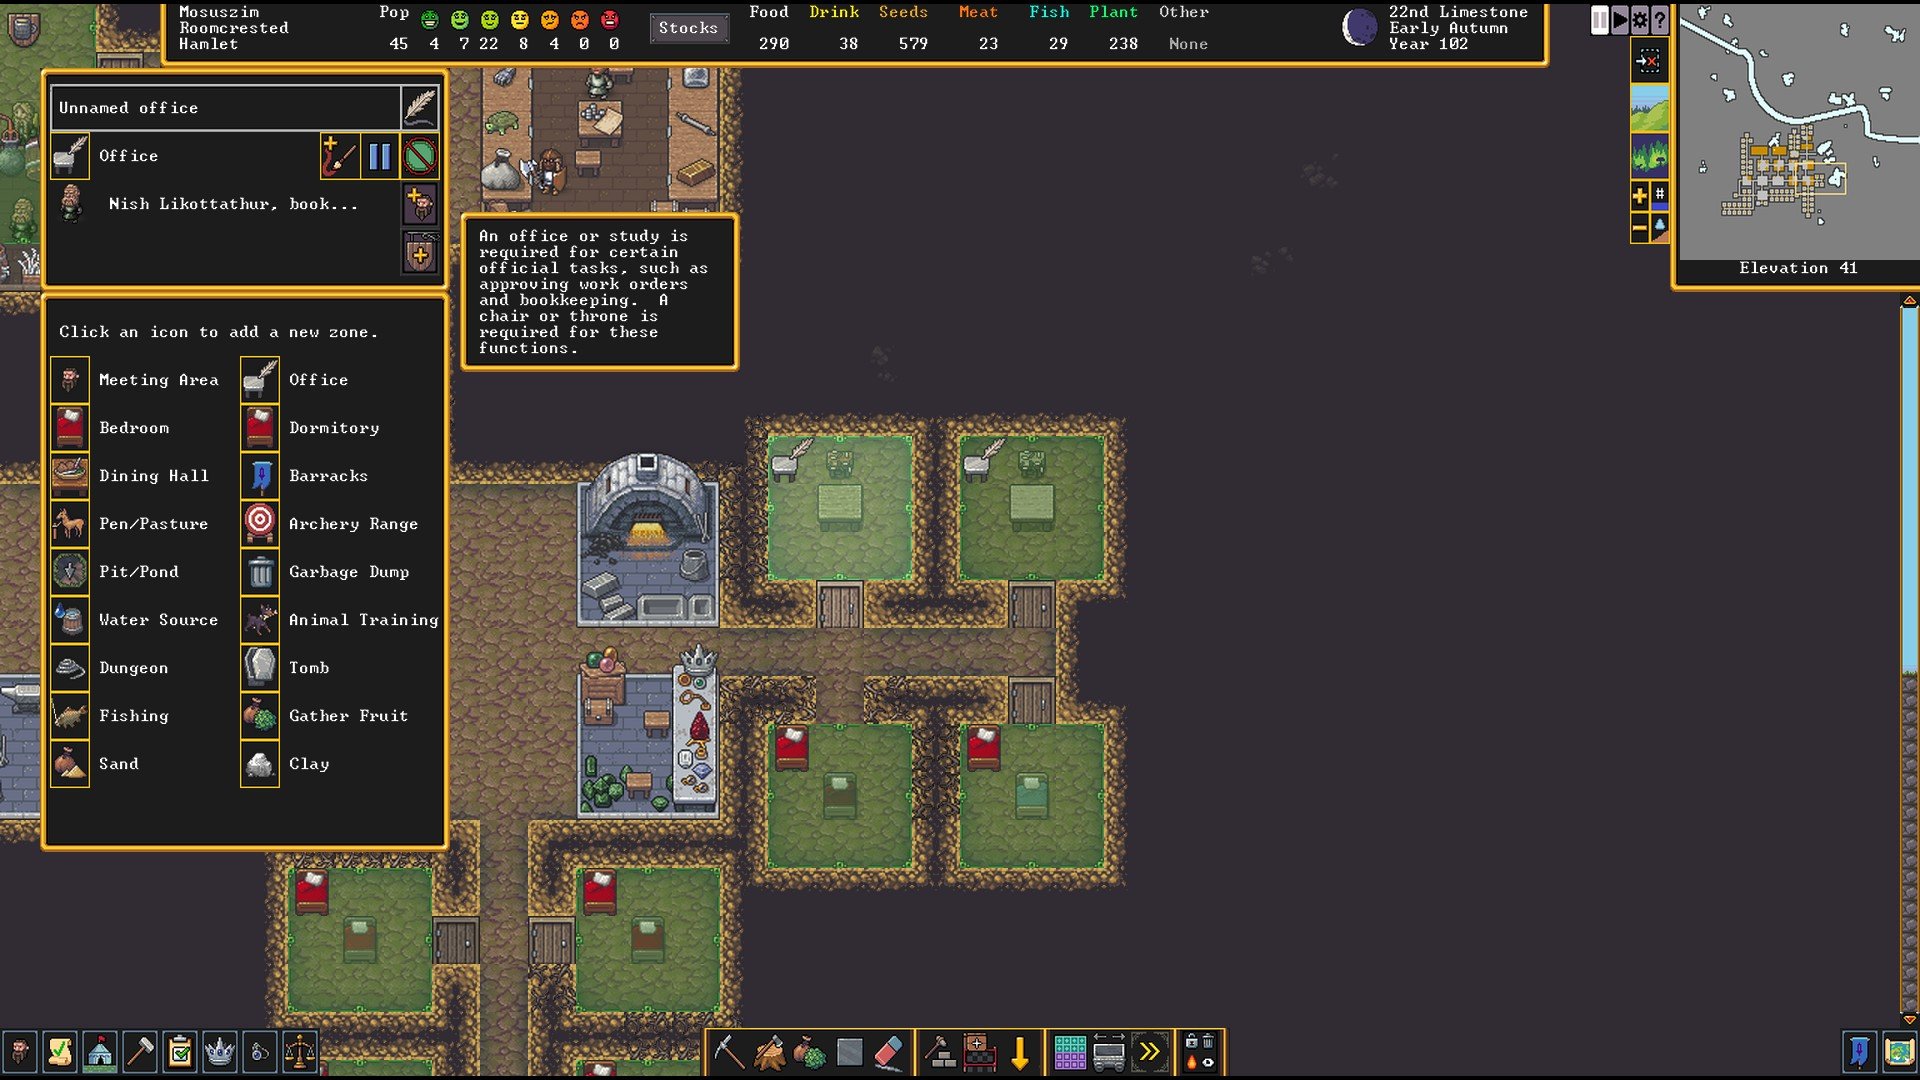Select the Archery Range zone icon
This screenshot has width=1920, height=1080.
click(x=258, y=524)
